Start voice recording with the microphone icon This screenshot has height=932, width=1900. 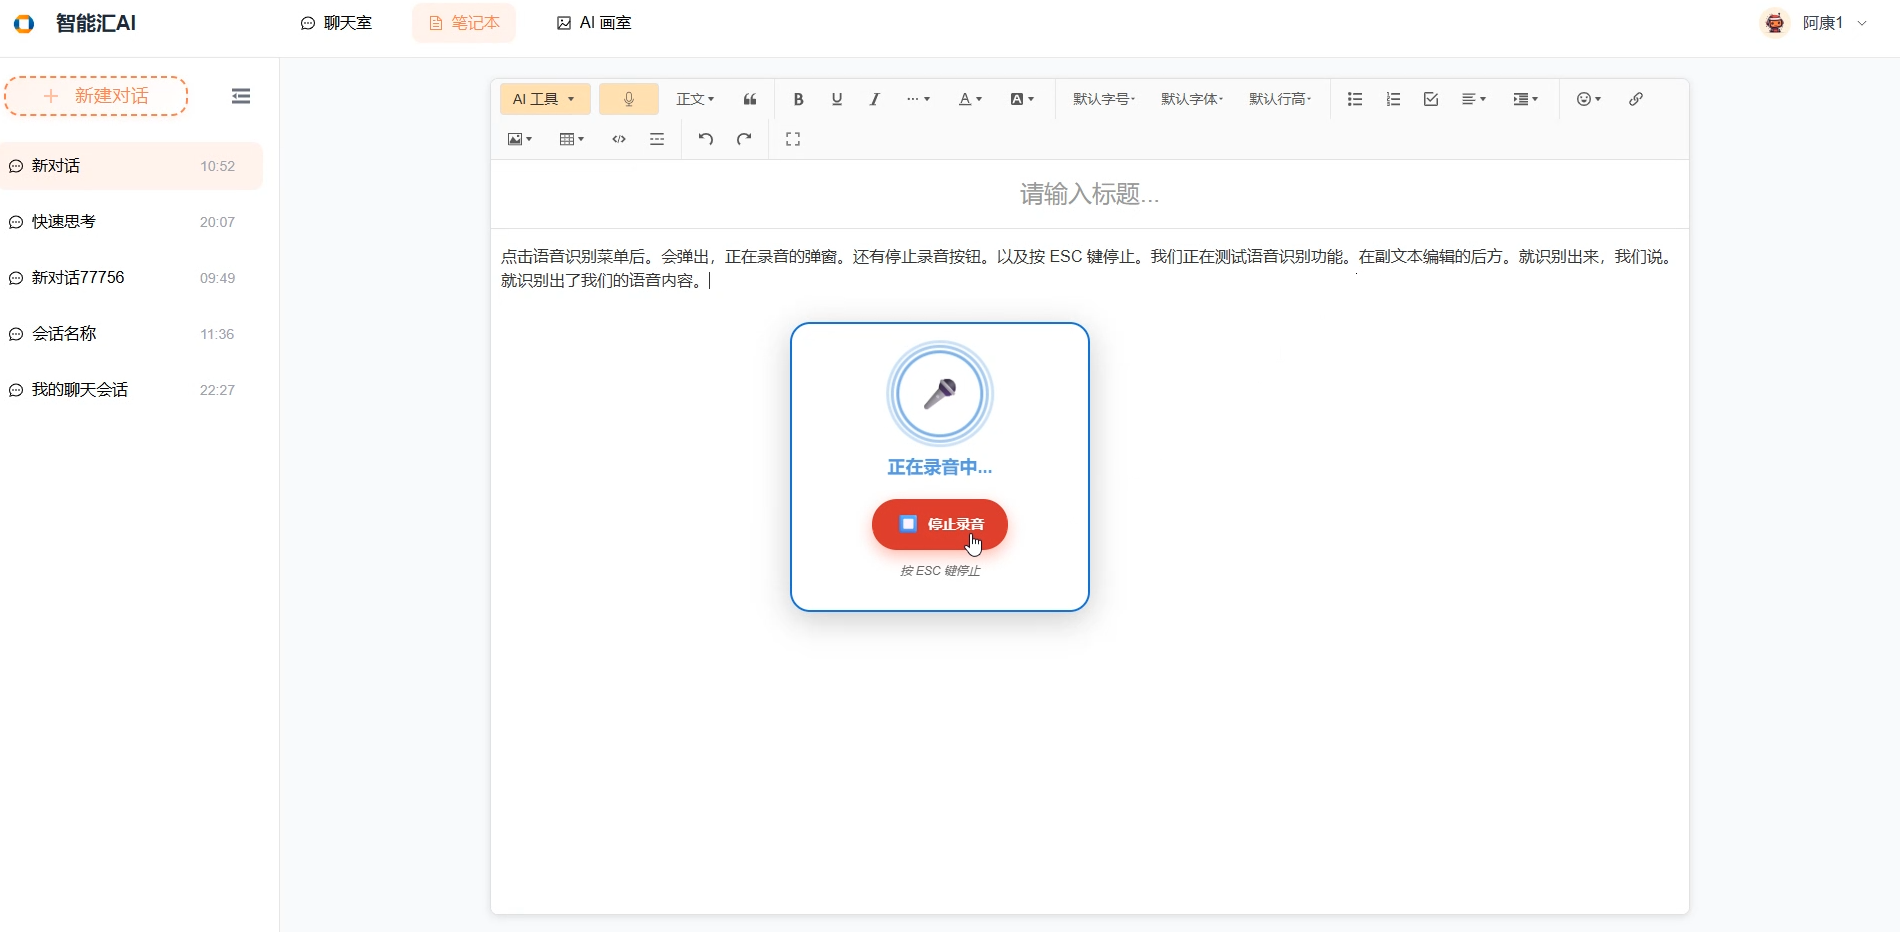pyautogui.click(x=628, y=99)
